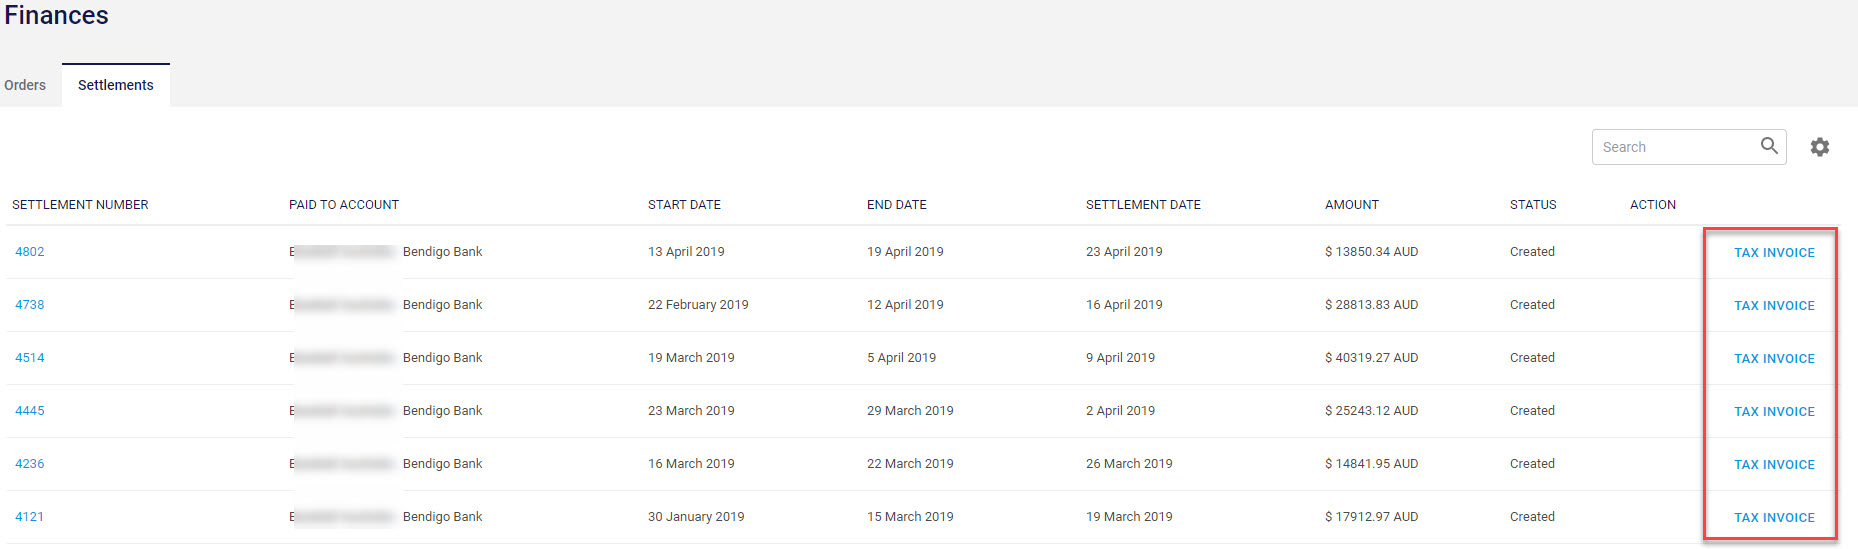This screenshot has width=1858, height=549.
Task: View Tax Invoice for settlement 4514
Action: coord(1774,359)
